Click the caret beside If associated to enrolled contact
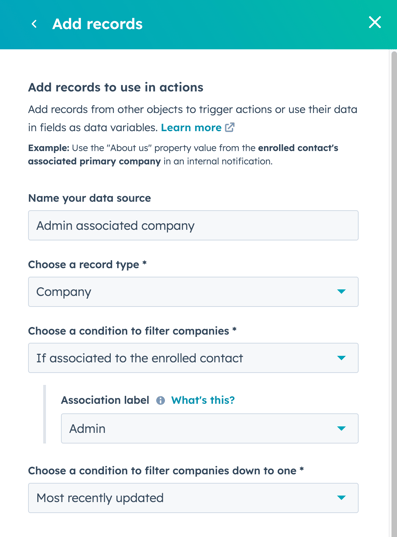This screenshot has height=537, width=397. pyautogui.click(x=341, y=358)
